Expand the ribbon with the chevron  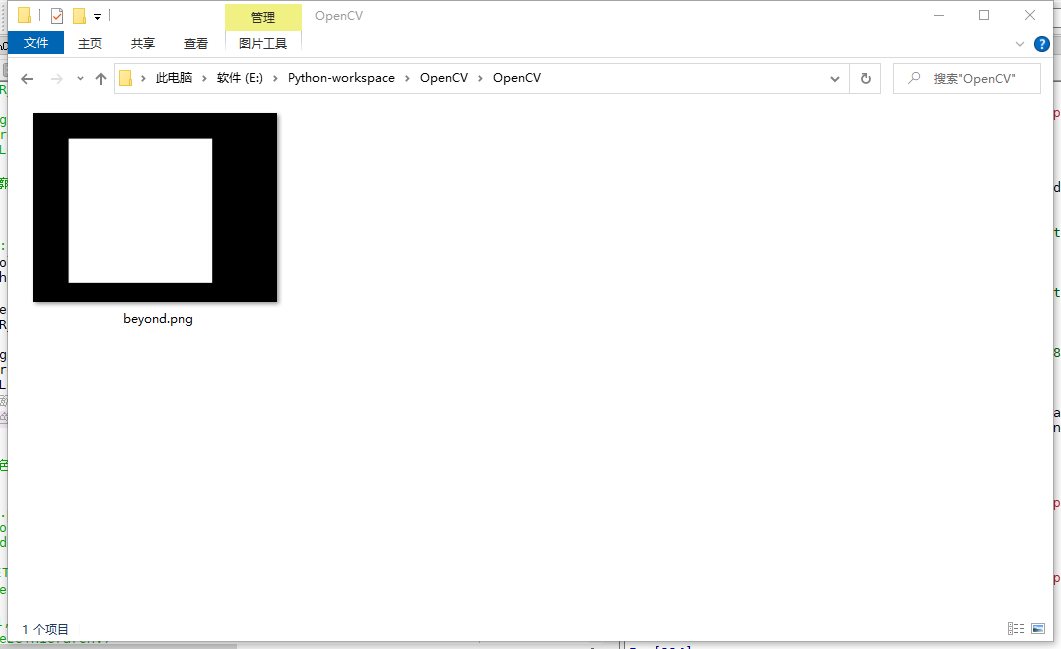[1020, 44]
